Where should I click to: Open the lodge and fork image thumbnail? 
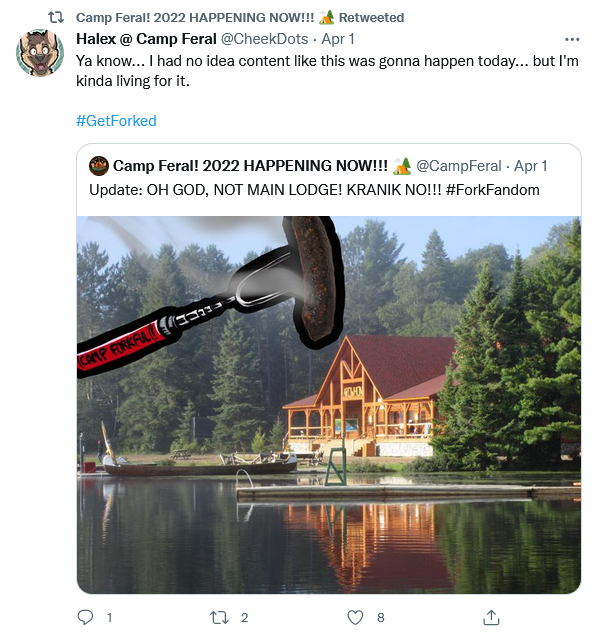(x=329, y=405)
